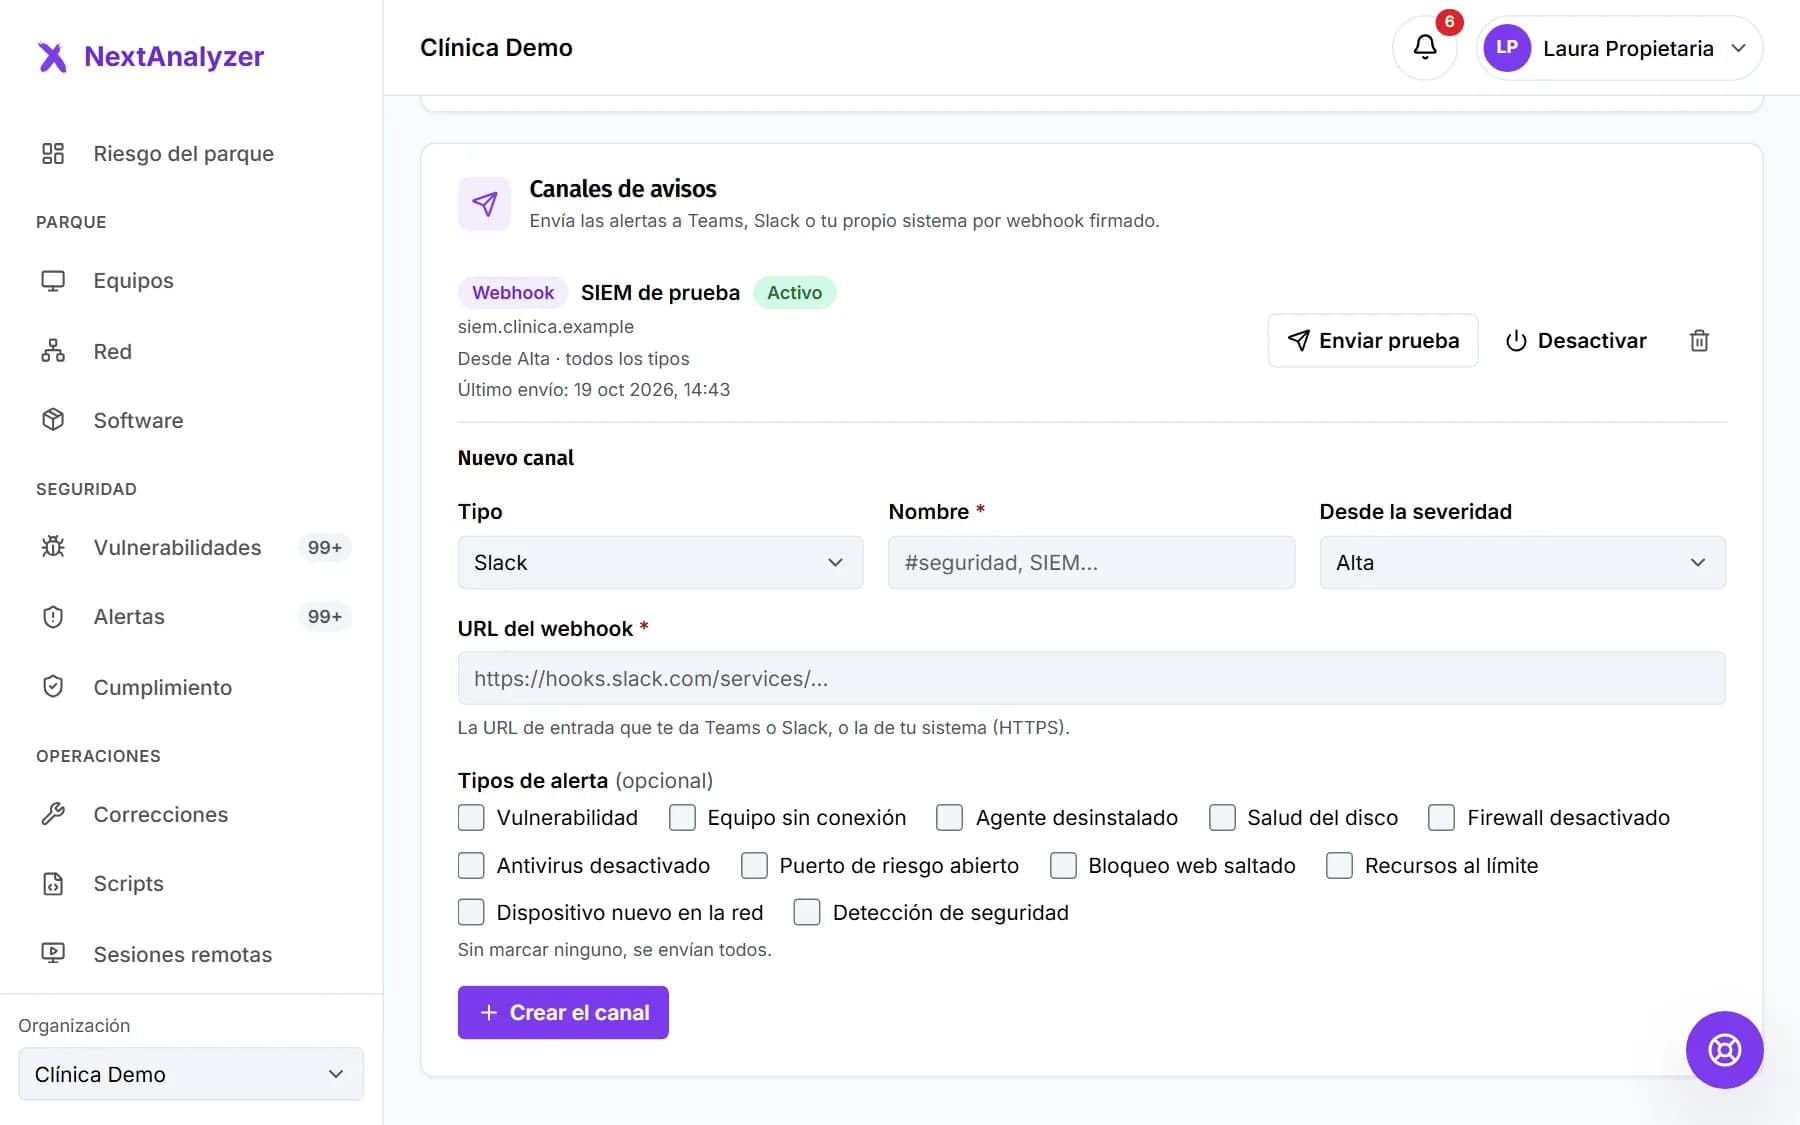Screen dimensions: 1800x1125
Task: Click the Riesgo del parque dashboard icon
Action: (x=53, y=153)
